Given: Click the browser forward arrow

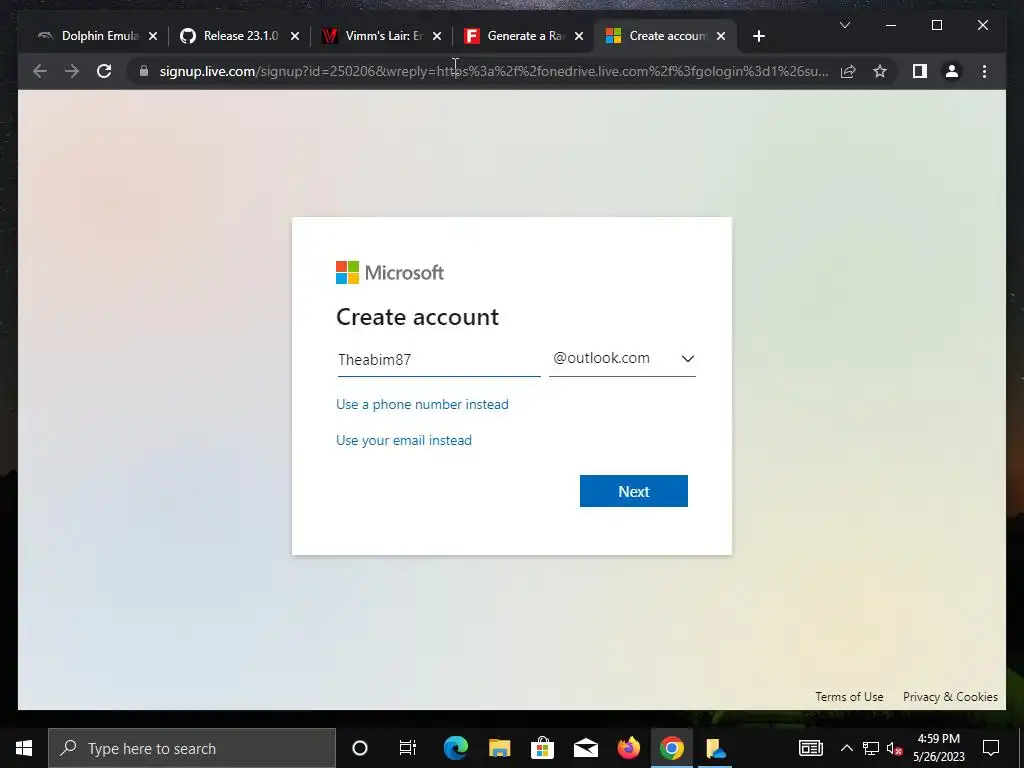Looking at the screenshot, I should click(x=72, y=71).
